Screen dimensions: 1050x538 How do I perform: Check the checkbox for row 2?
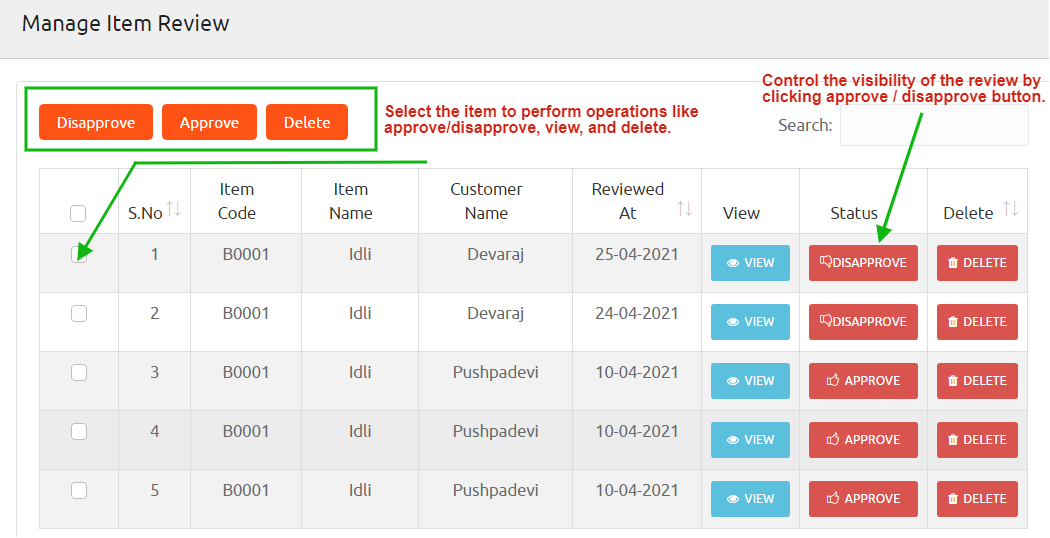coord(79,314)
